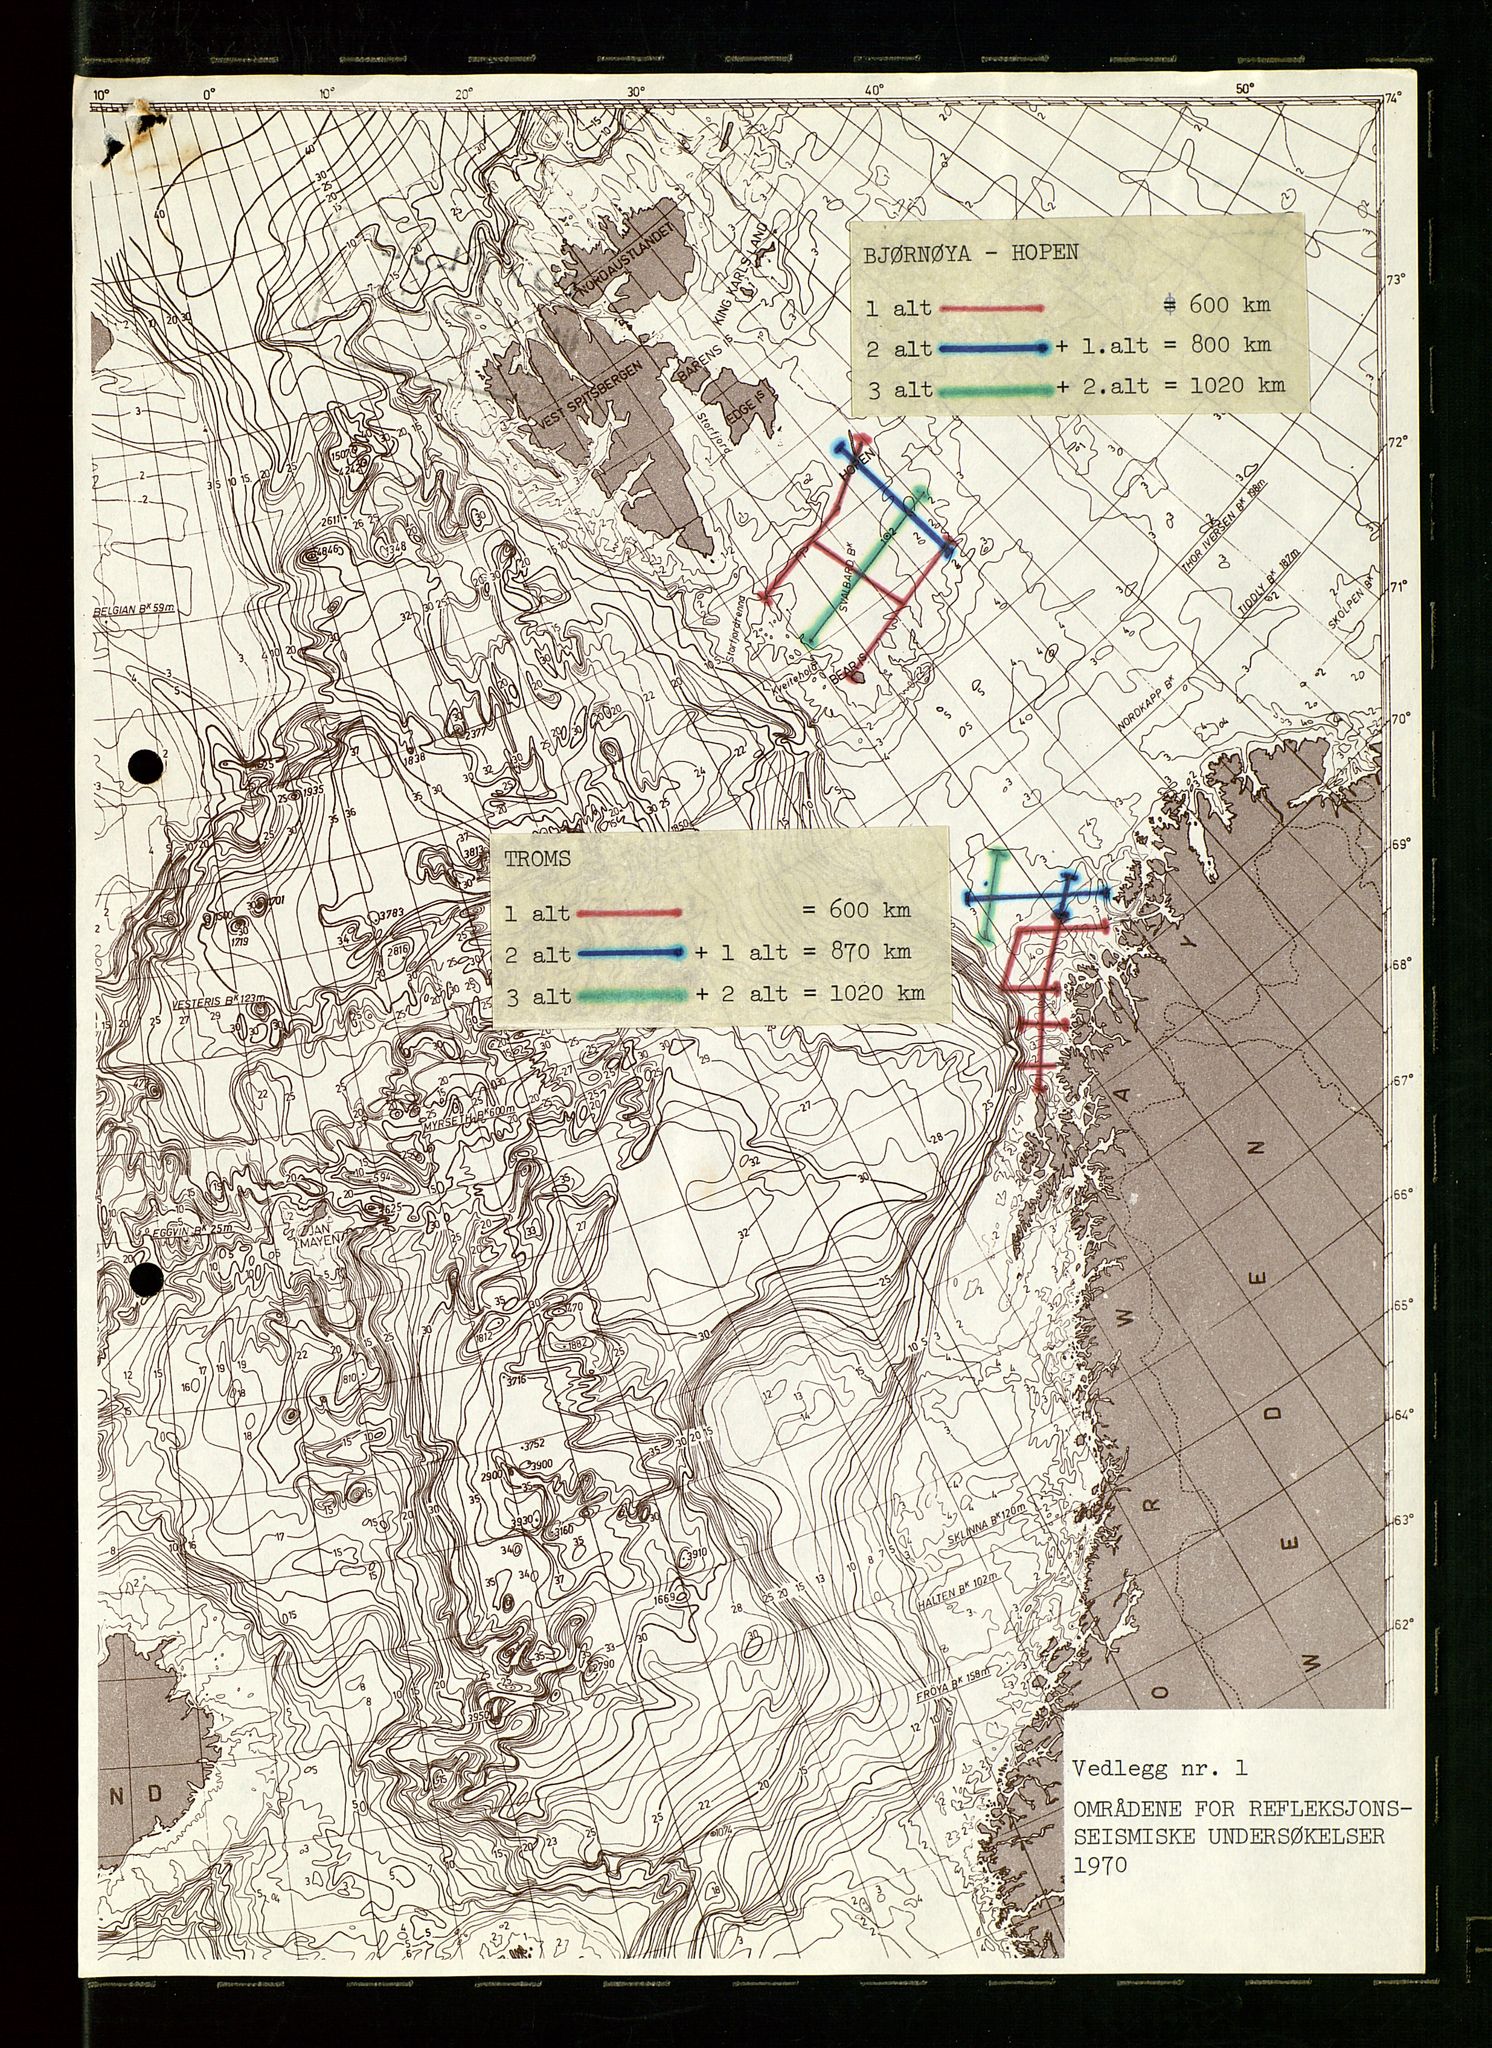The image size is (1492, 2048).
Task: Click the "74°" latitude label
Action: (1392, 99)
